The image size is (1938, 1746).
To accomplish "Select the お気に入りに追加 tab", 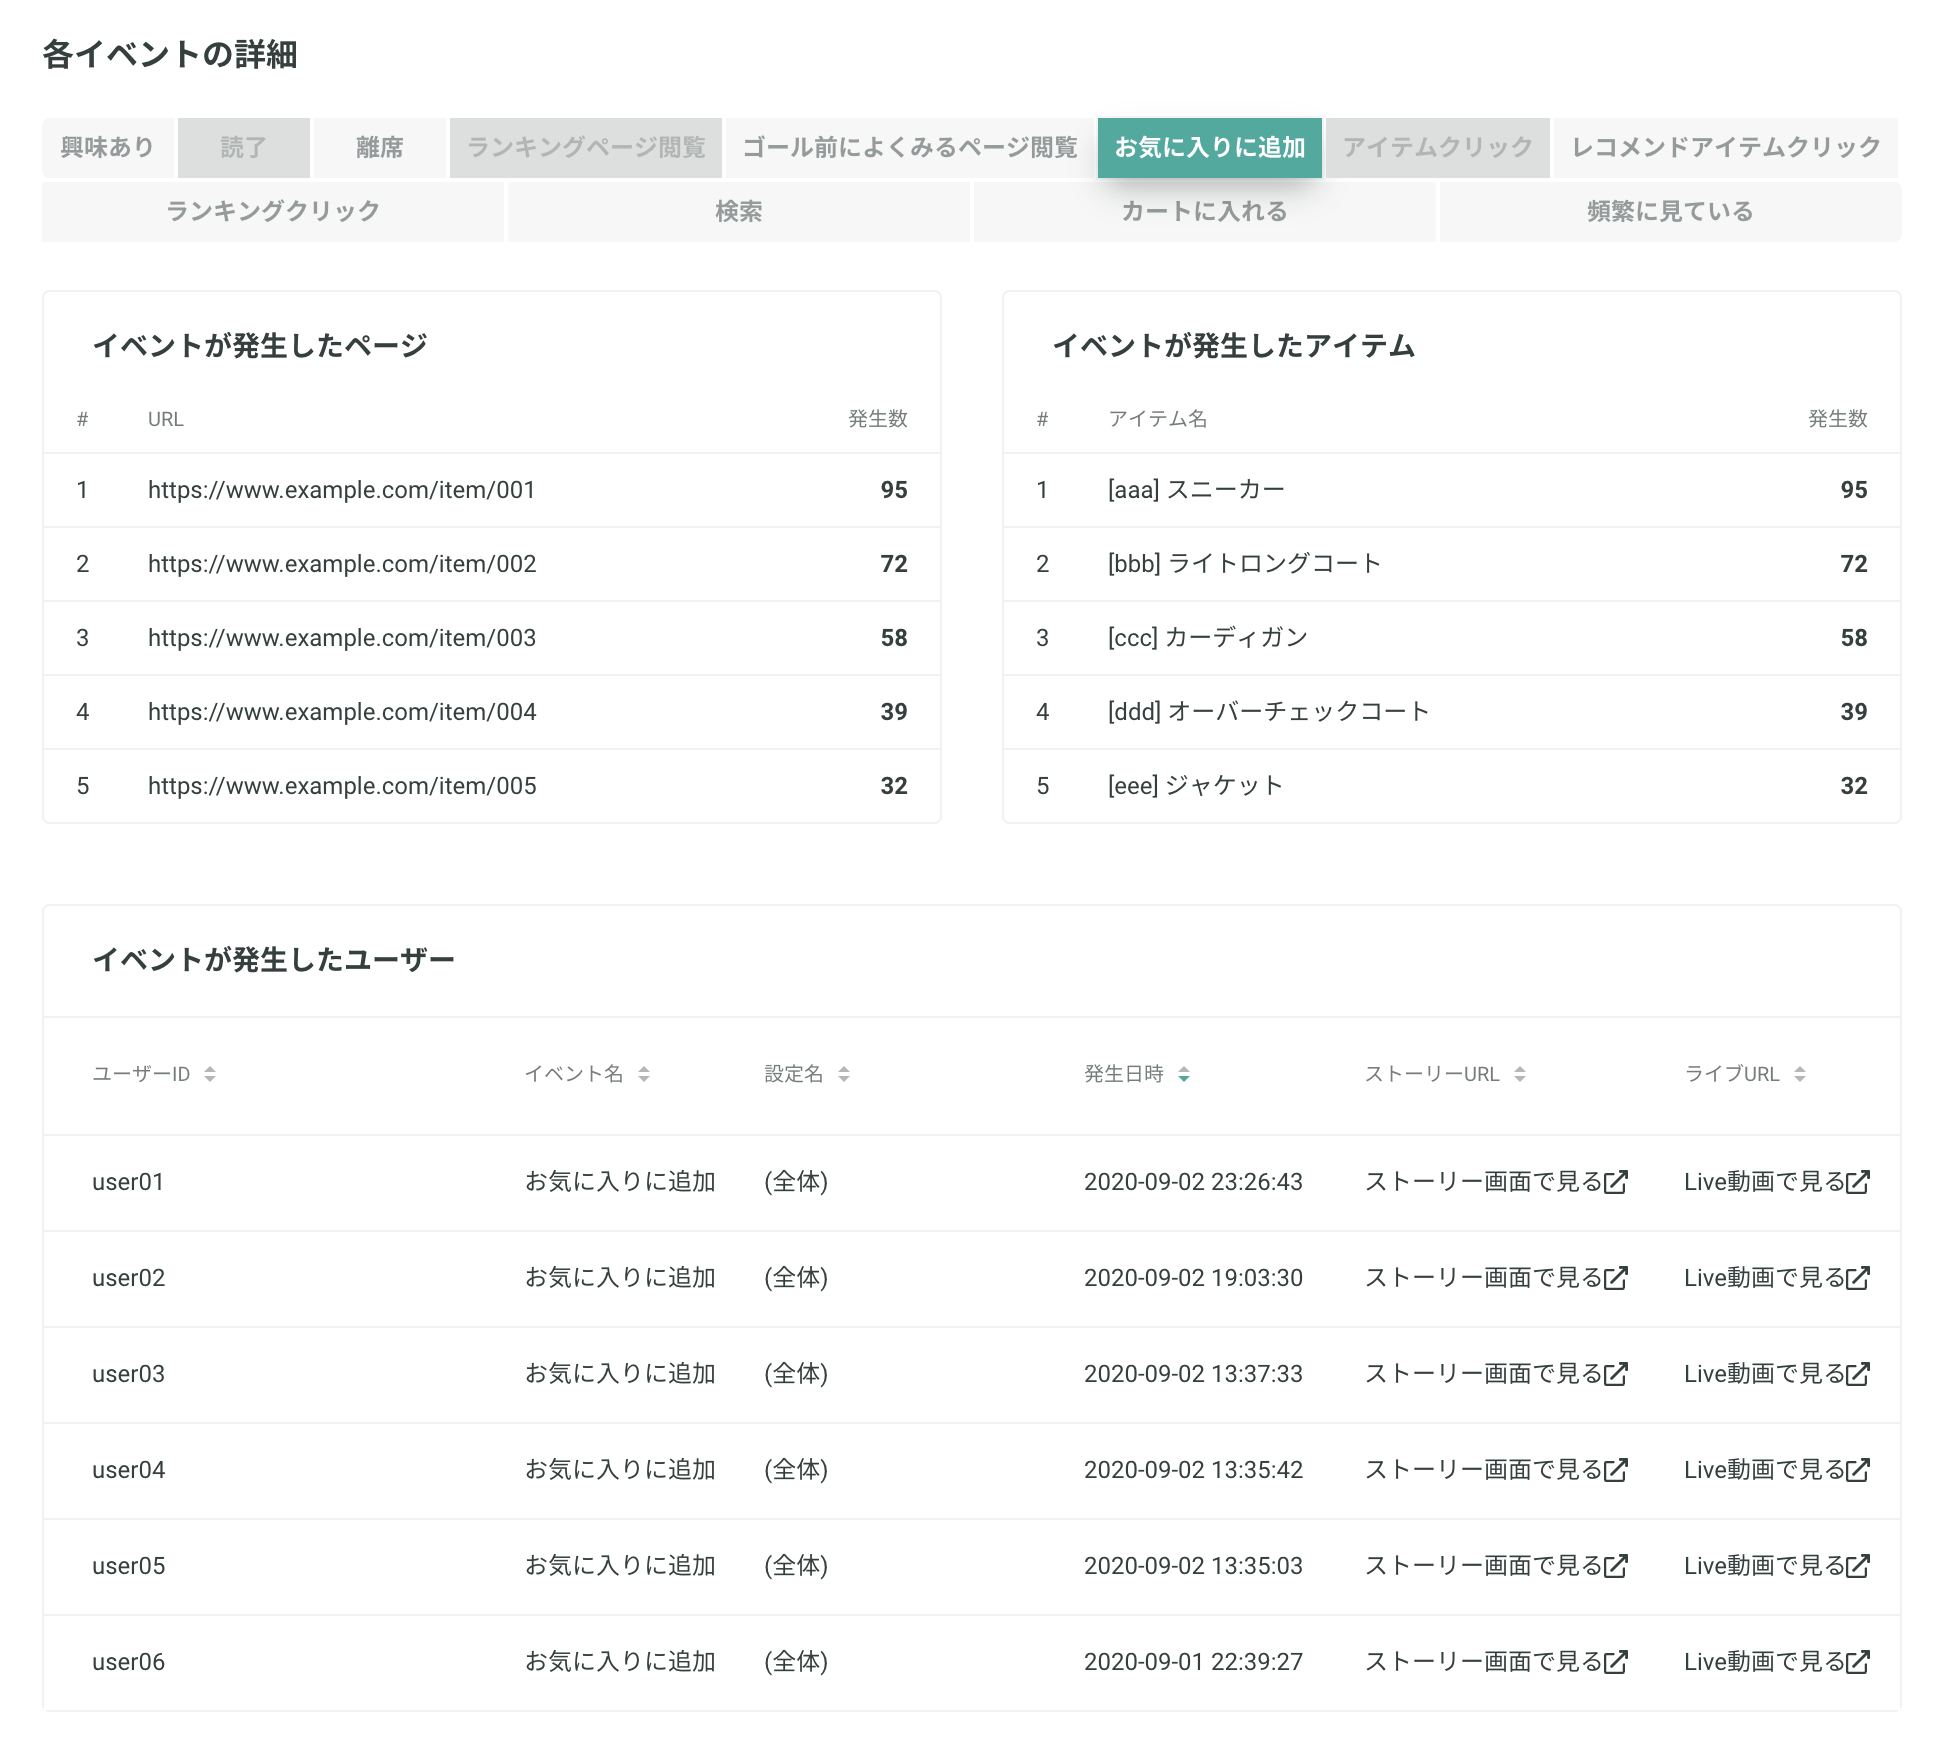I will pyautogui.click(x=1210, y=148).
